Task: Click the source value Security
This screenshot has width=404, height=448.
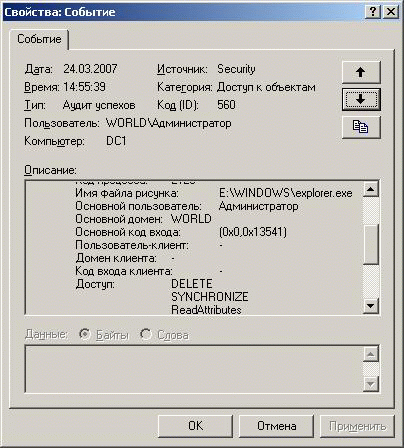Action: (236, 69)
